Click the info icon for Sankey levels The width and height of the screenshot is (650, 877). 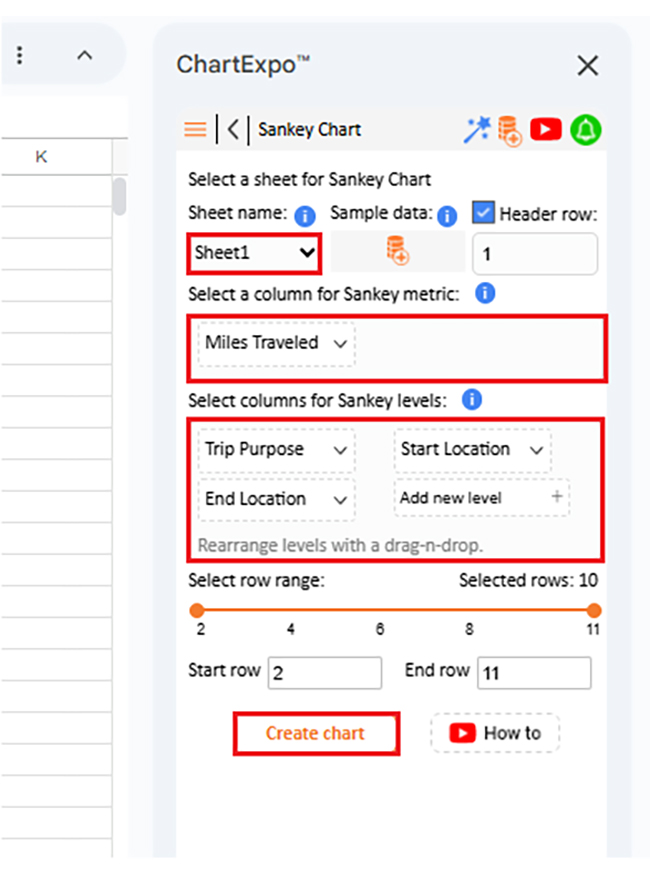(472, 399)
